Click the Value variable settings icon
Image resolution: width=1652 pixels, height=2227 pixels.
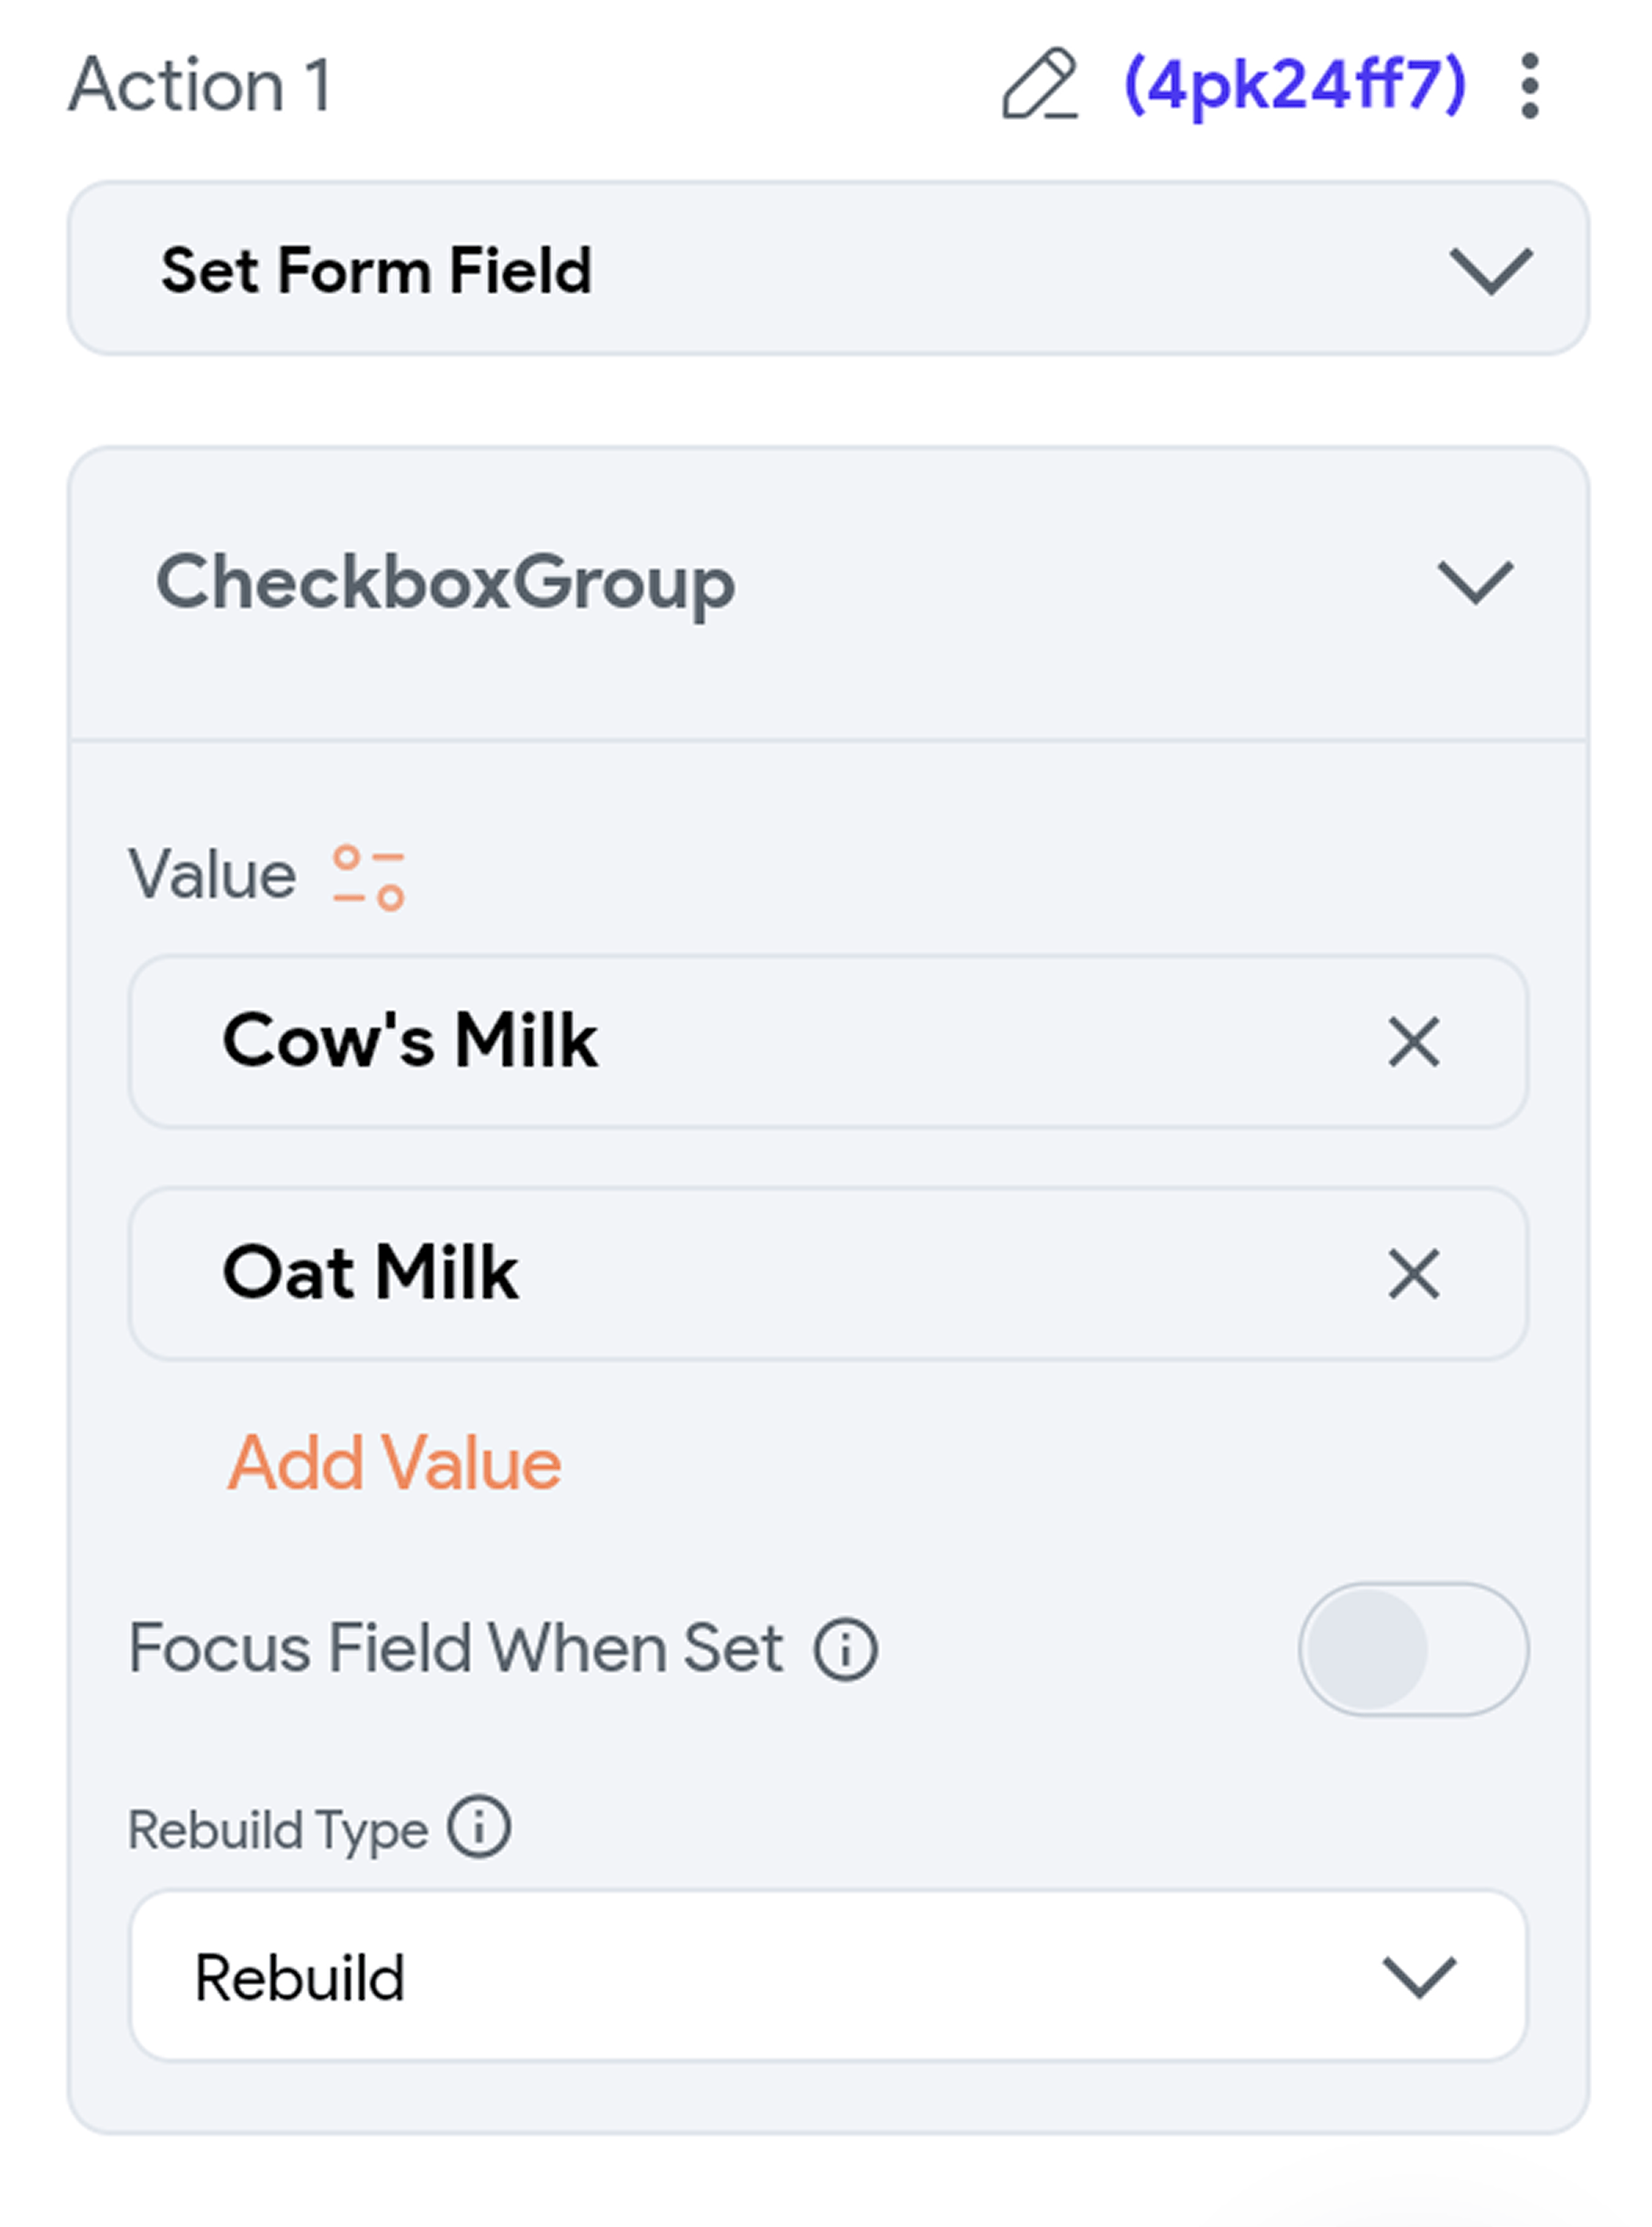368,877
